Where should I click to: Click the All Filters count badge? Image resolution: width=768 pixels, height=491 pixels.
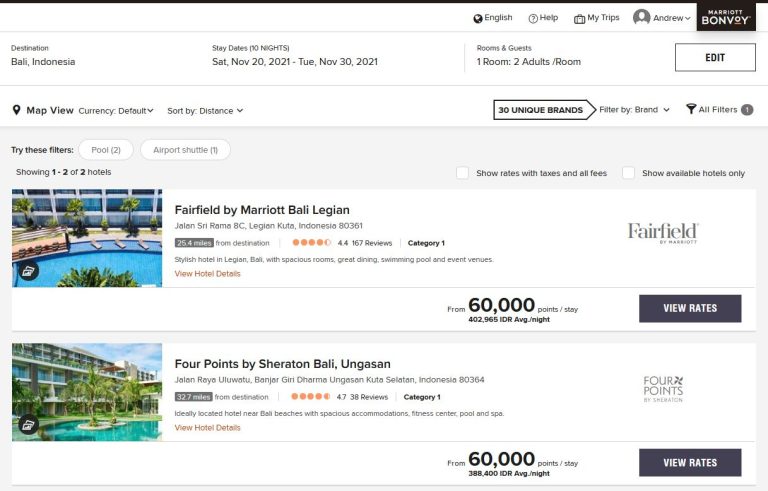pyautogui.click(x=747, y=110)
